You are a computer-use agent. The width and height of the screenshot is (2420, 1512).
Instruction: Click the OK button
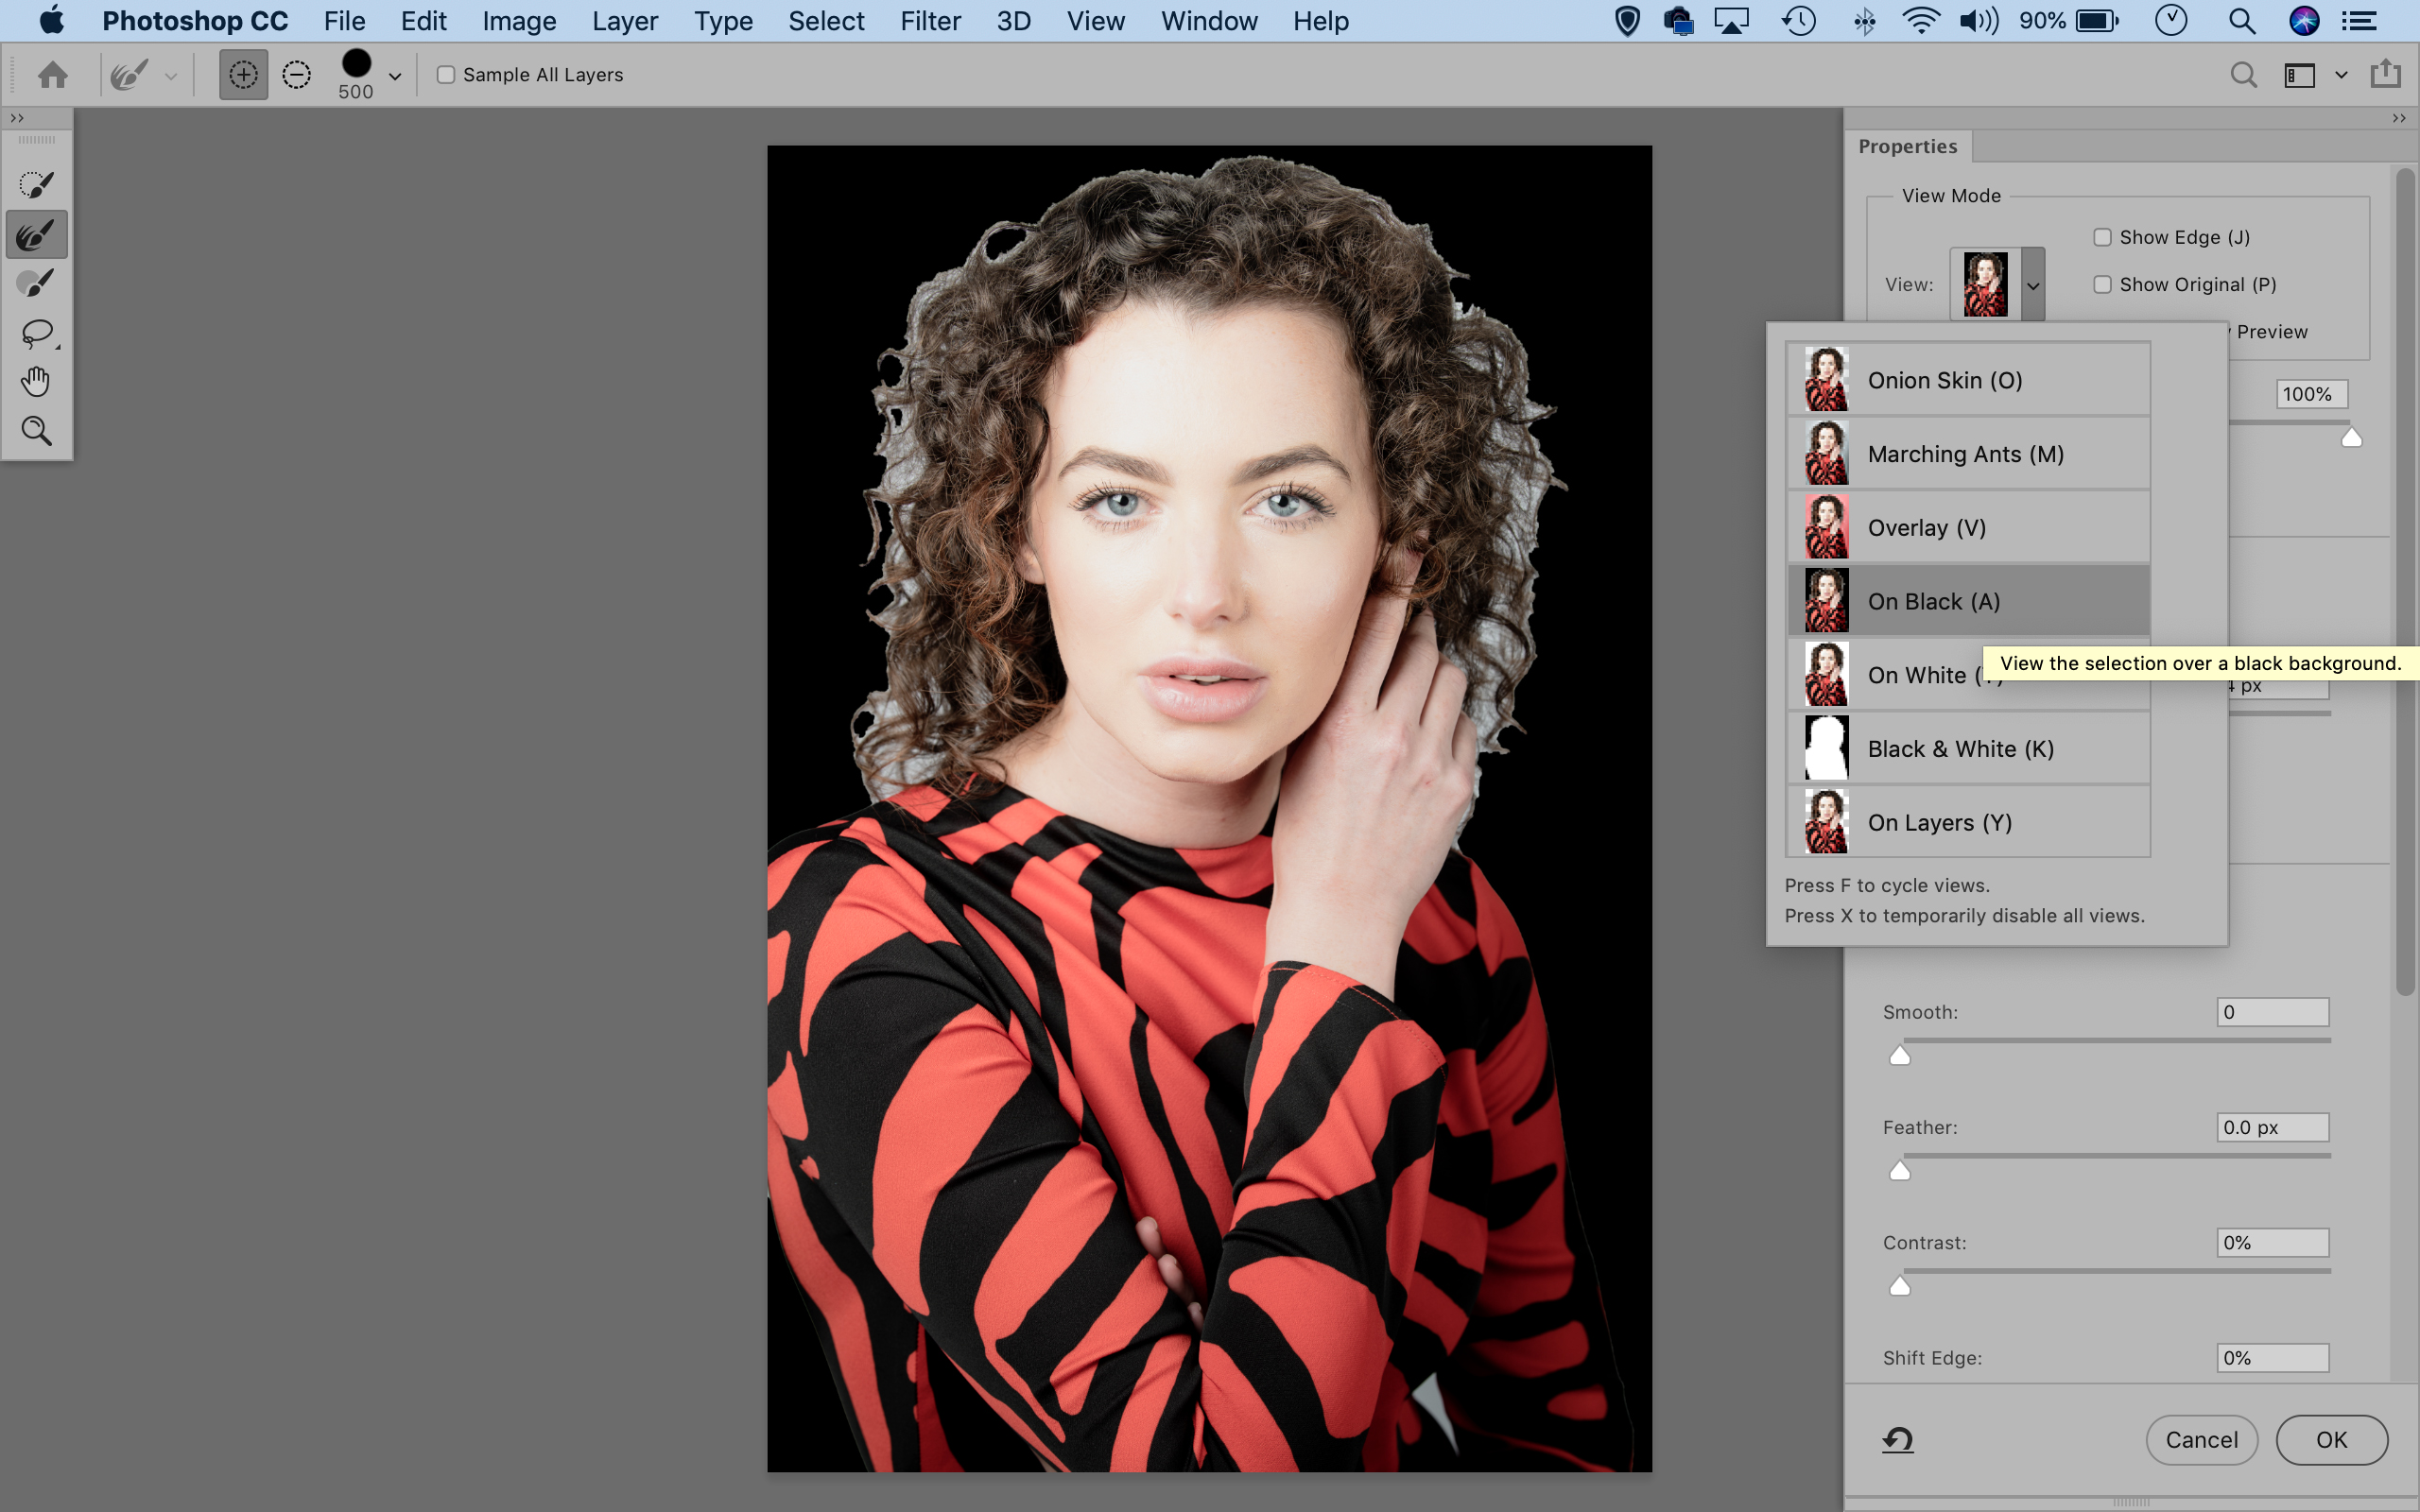click(2331, 1439)
